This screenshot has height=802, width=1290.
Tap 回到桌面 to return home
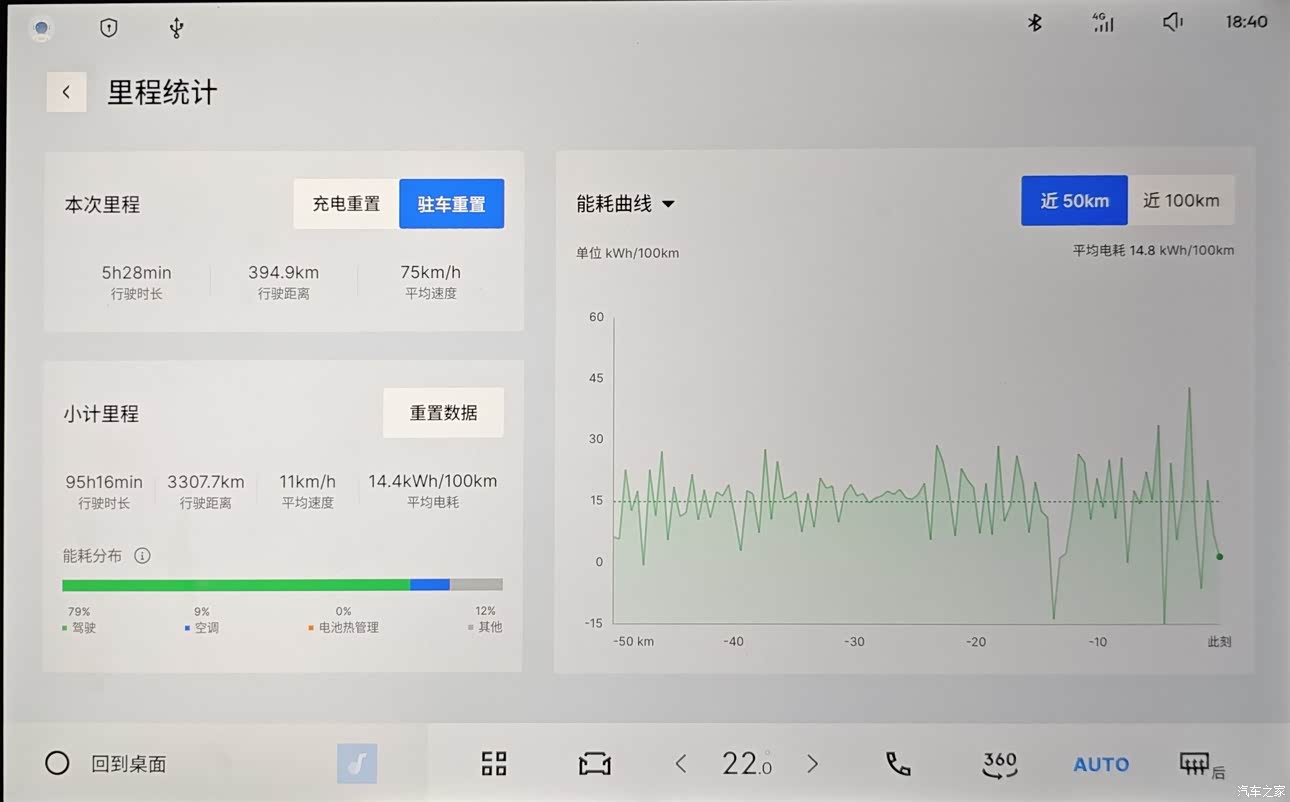click(108, 764)
